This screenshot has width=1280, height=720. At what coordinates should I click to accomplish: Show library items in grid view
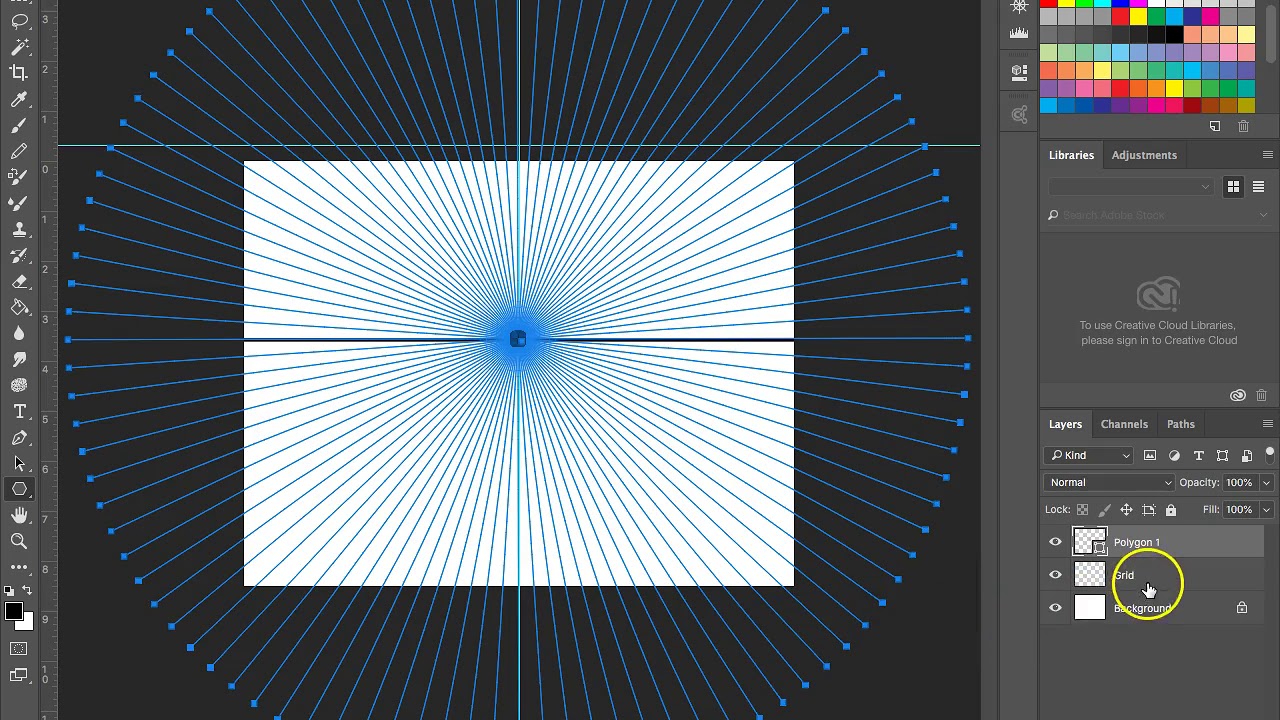pyautogui.click(x=1233, y=187)
